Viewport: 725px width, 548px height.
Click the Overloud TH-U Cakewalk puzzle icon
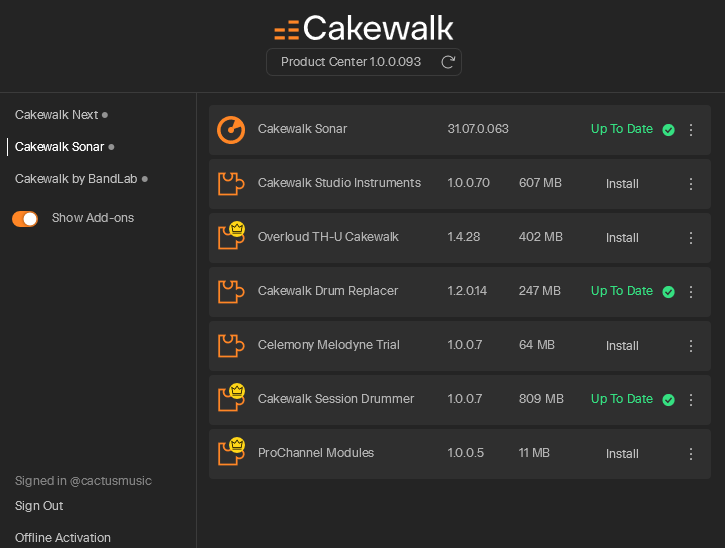(x=231, y=236)
